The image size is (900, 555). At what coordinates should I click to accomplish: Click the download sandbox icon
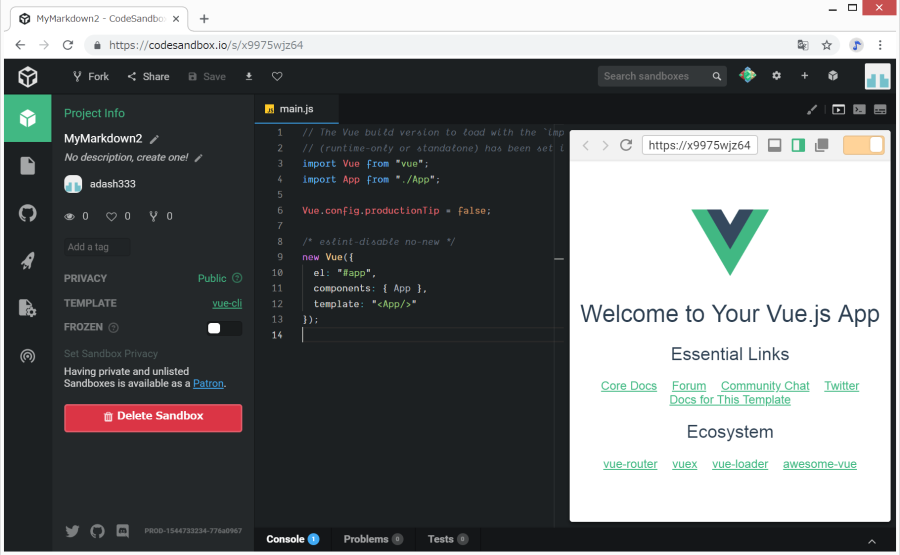pyautogui.click(x=249, y=76)
